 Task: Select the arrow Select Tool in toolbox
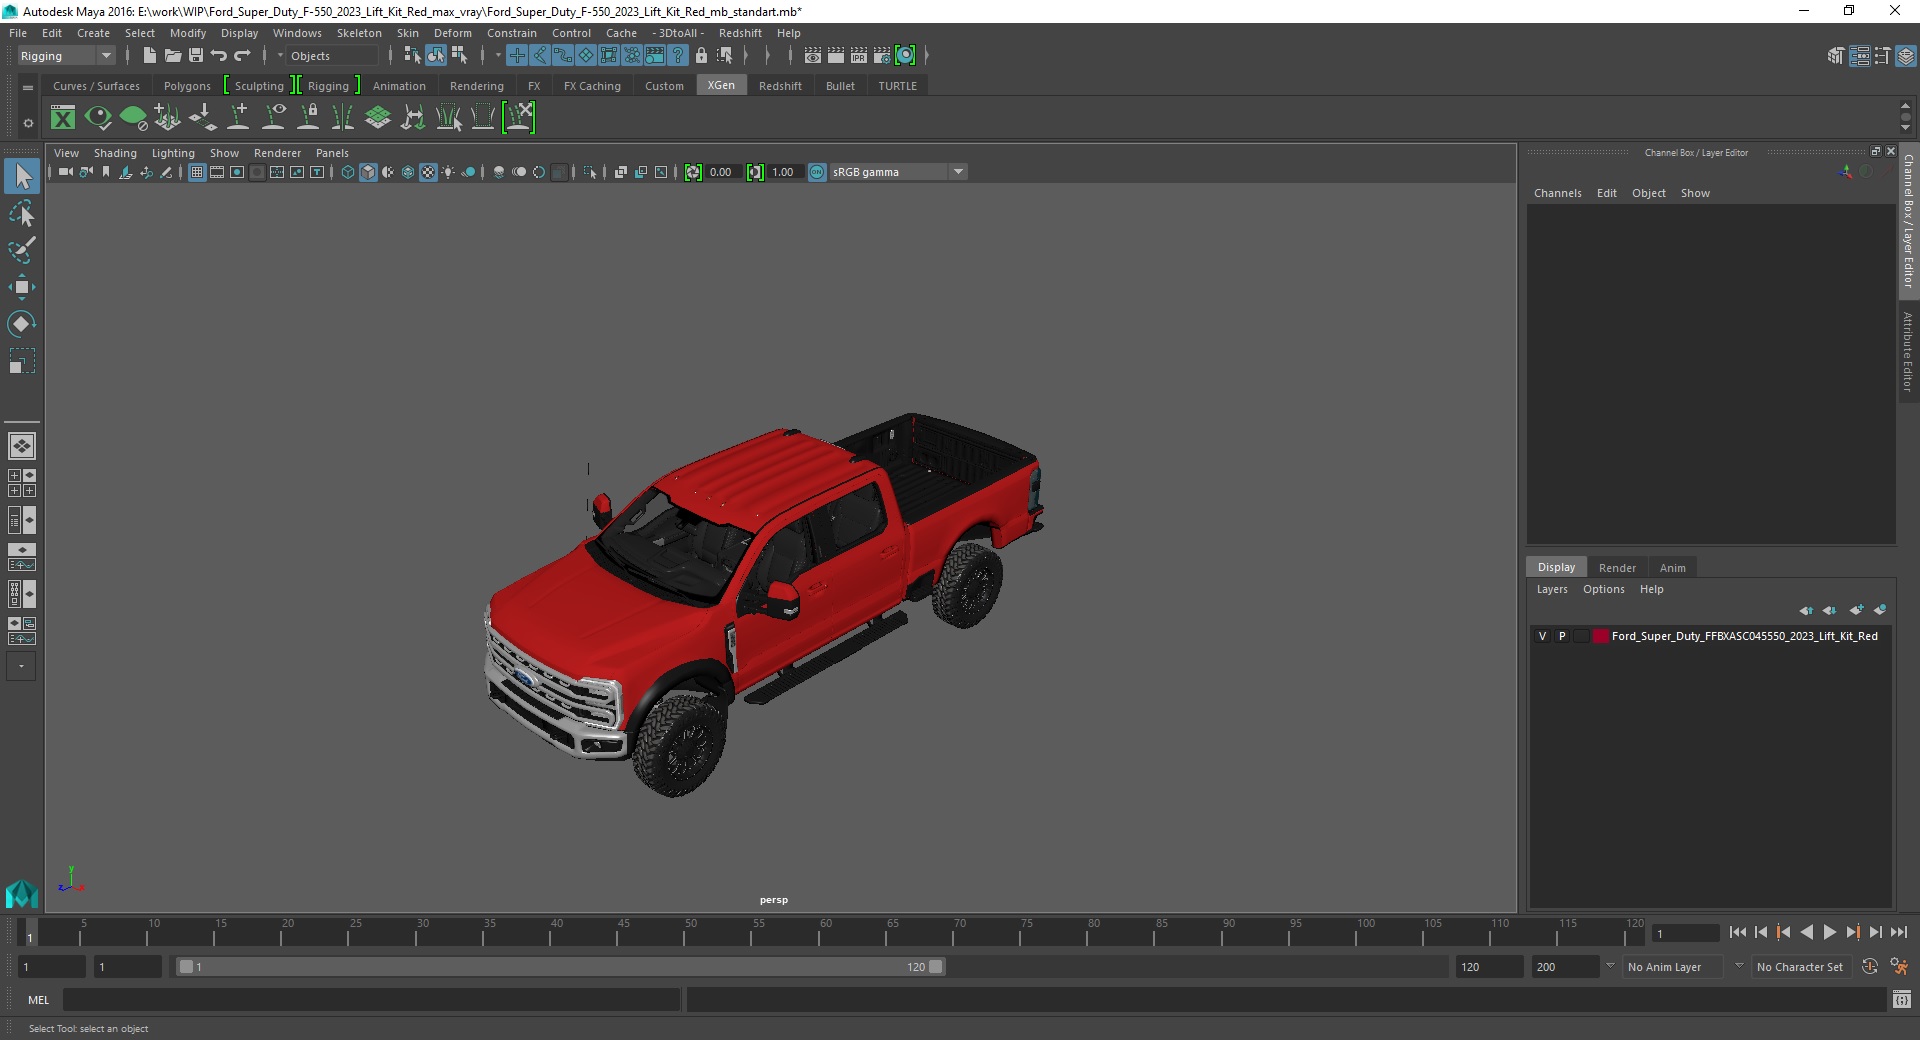click(x=22, y=177)
